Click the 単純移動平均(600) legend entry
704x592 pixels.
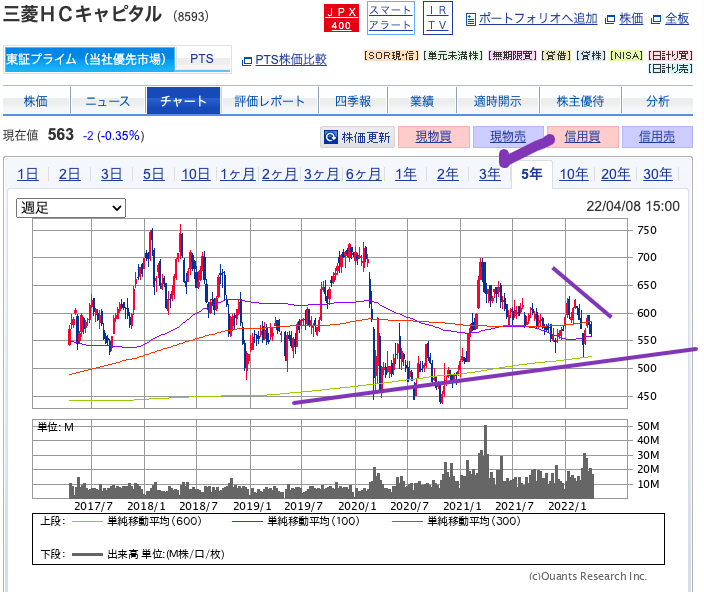point(137,521)
